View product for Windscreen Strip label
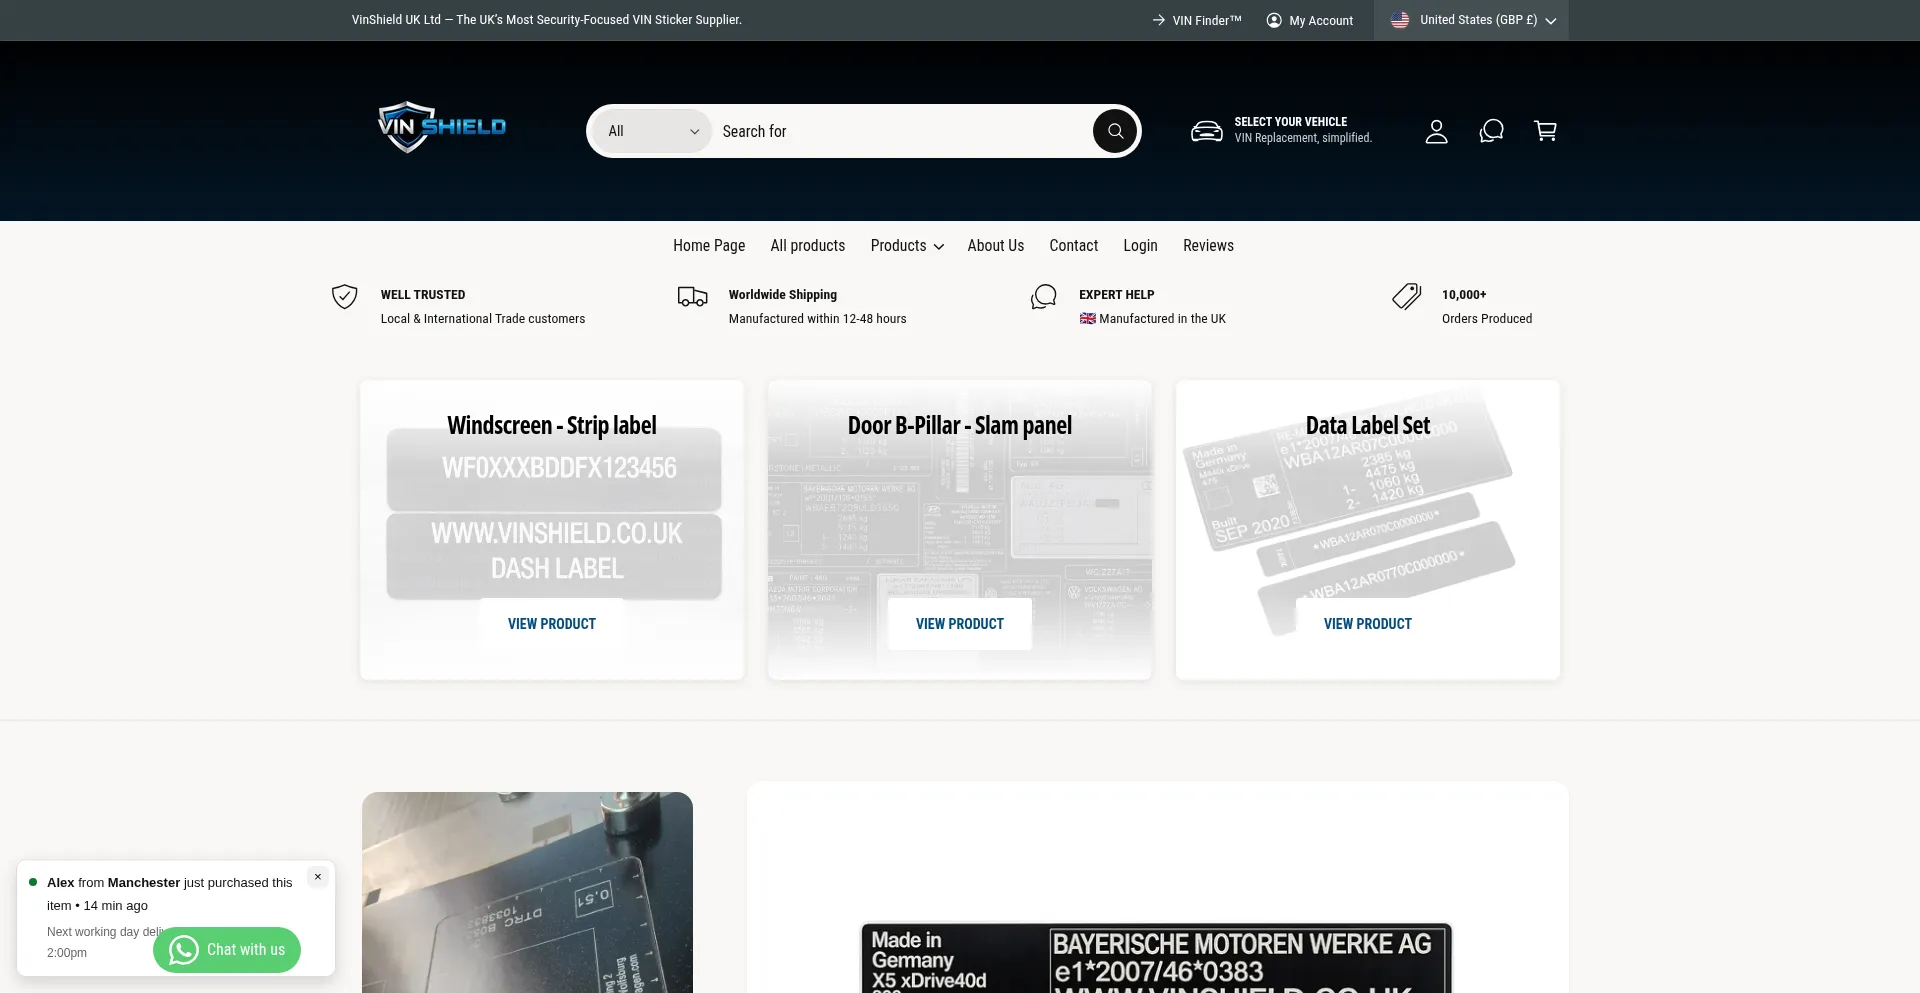This screenshot has height=993, width=1920. point(552,624)
